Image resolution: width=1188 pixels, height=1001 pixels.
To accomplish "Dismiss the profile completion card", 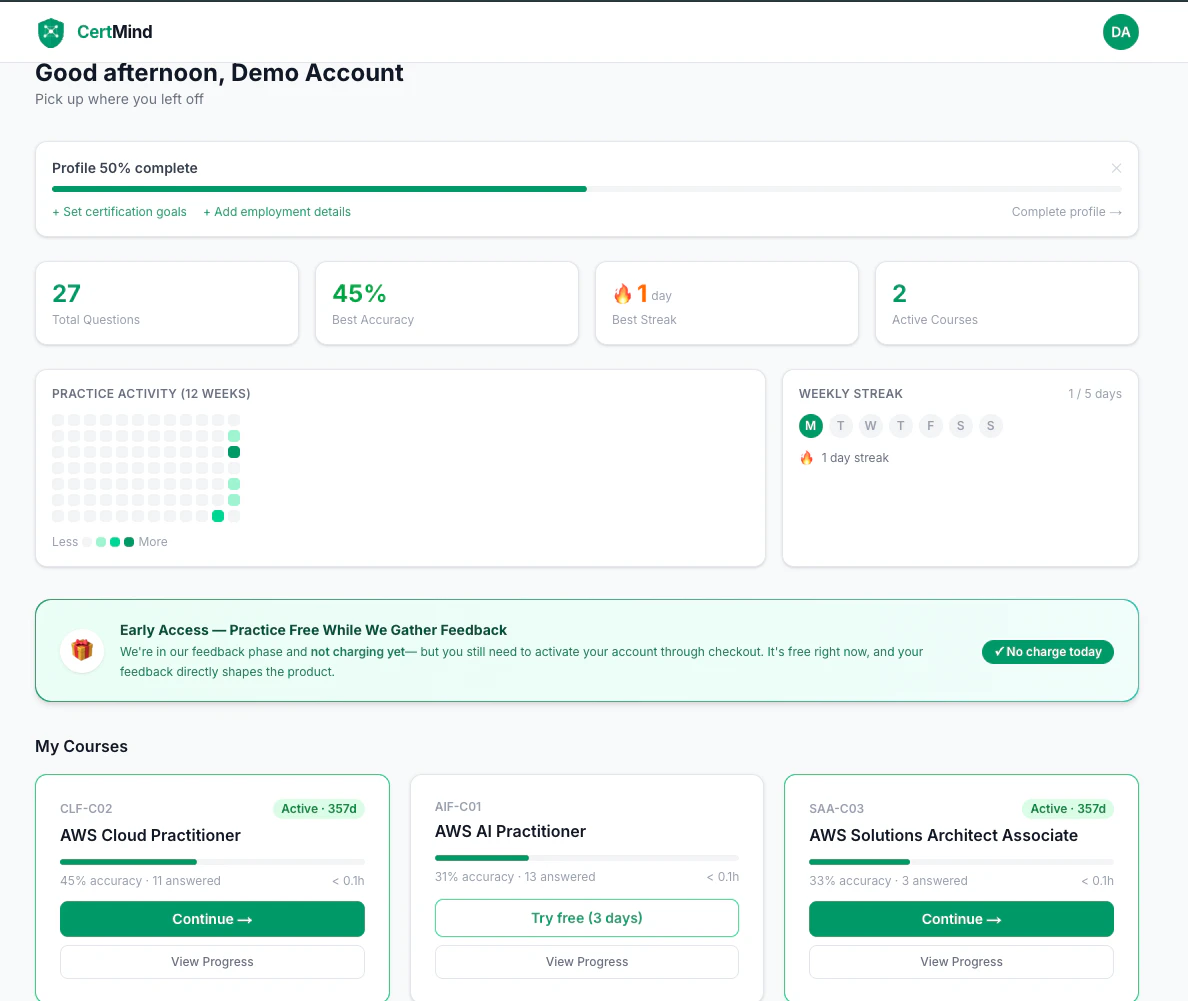I will click(1116, 168).
